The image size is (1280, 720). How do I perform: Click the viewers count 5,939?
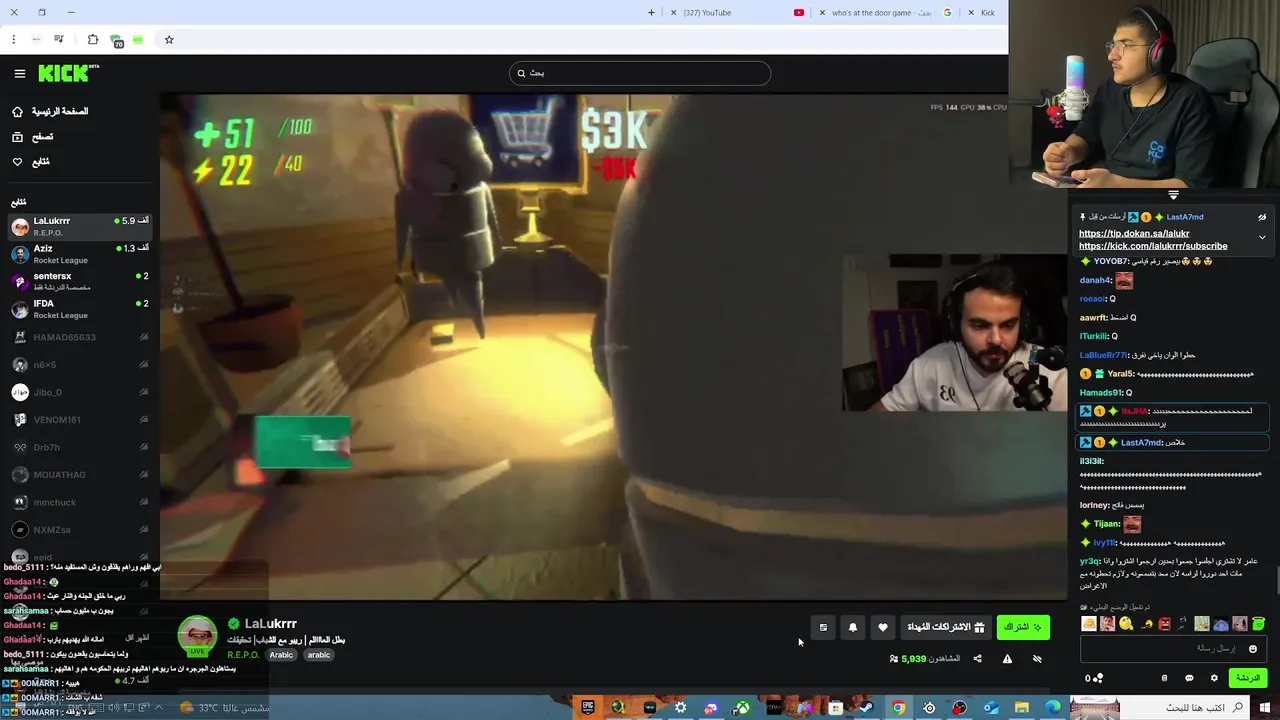pyautogui.click(x=925, y=659)
